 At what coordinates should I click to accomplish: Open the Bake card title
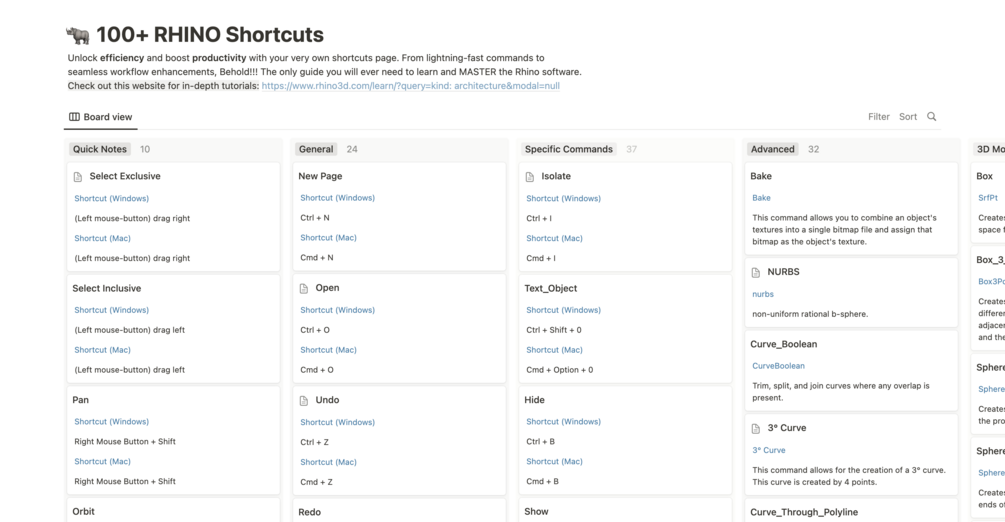click(x=761, y=176)
